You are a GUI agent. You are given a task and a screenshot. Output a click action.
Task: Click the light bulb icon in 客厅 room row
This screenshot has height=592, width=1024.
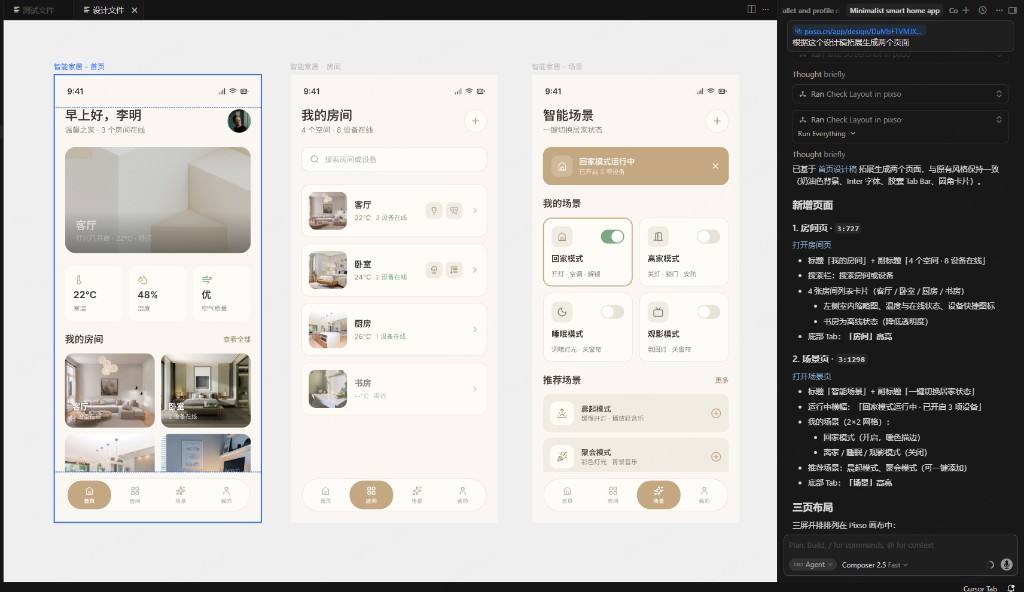coord(434,210)
